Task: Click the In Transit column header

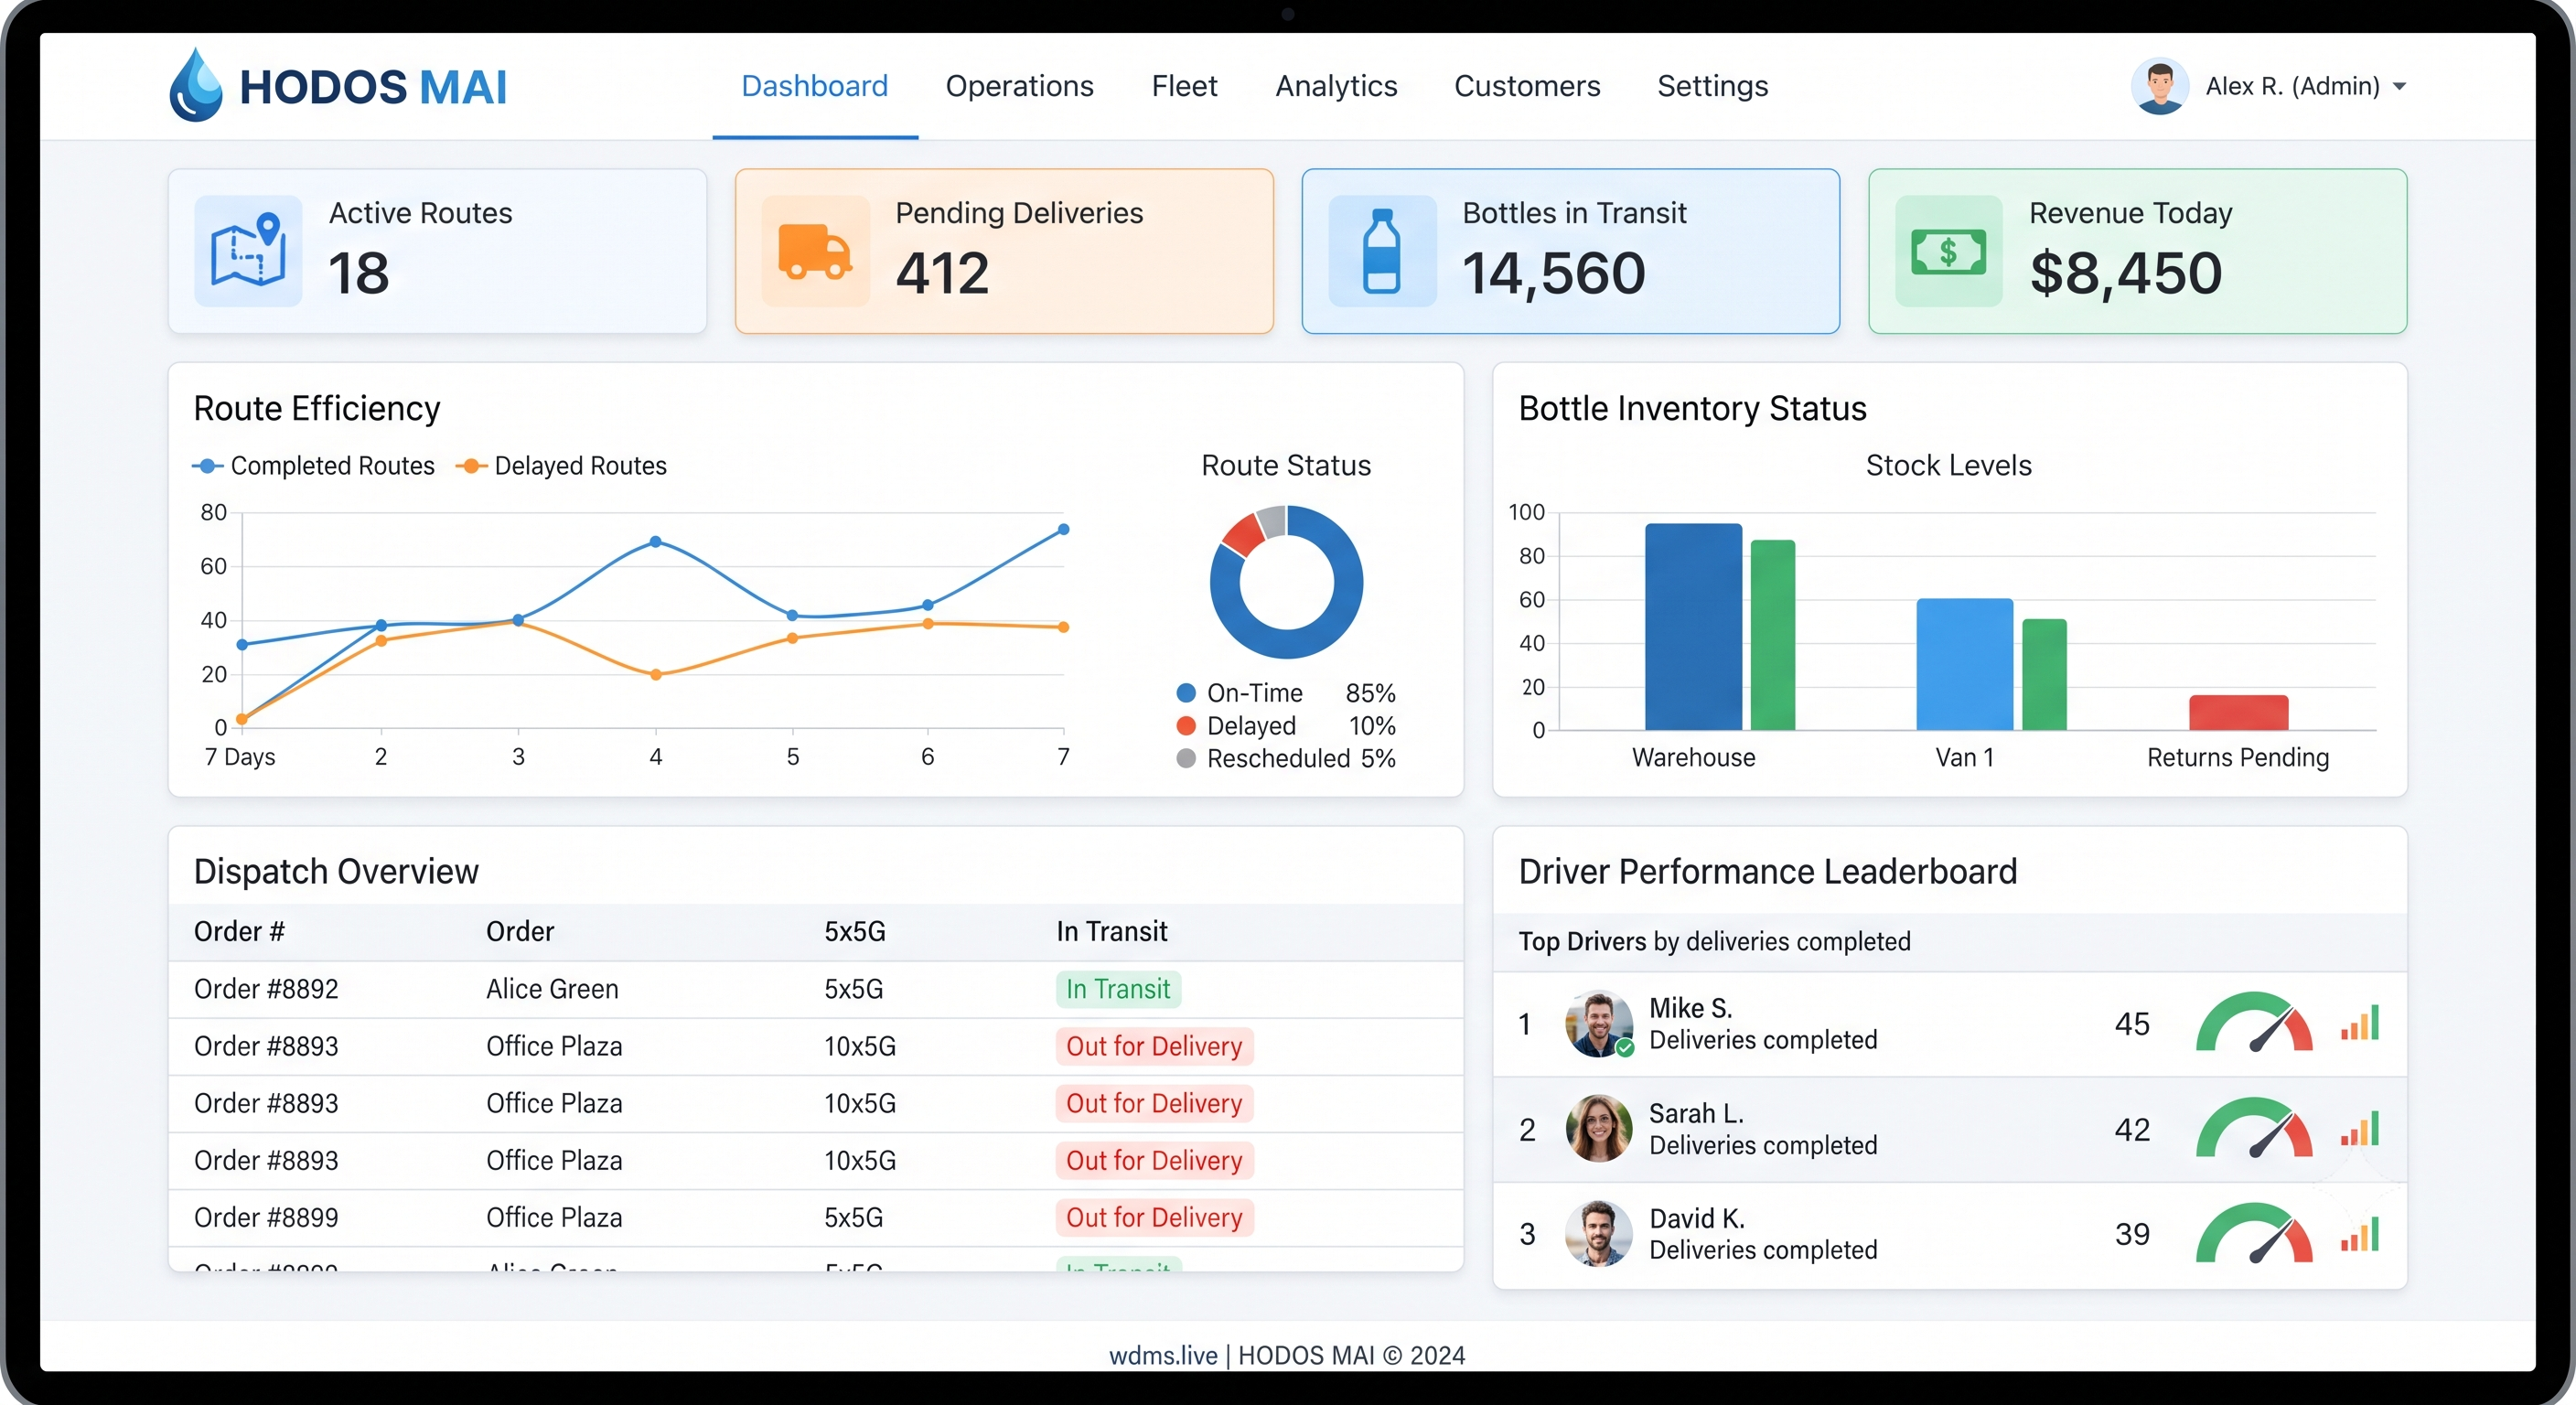Action: (x=1112, y=932)
